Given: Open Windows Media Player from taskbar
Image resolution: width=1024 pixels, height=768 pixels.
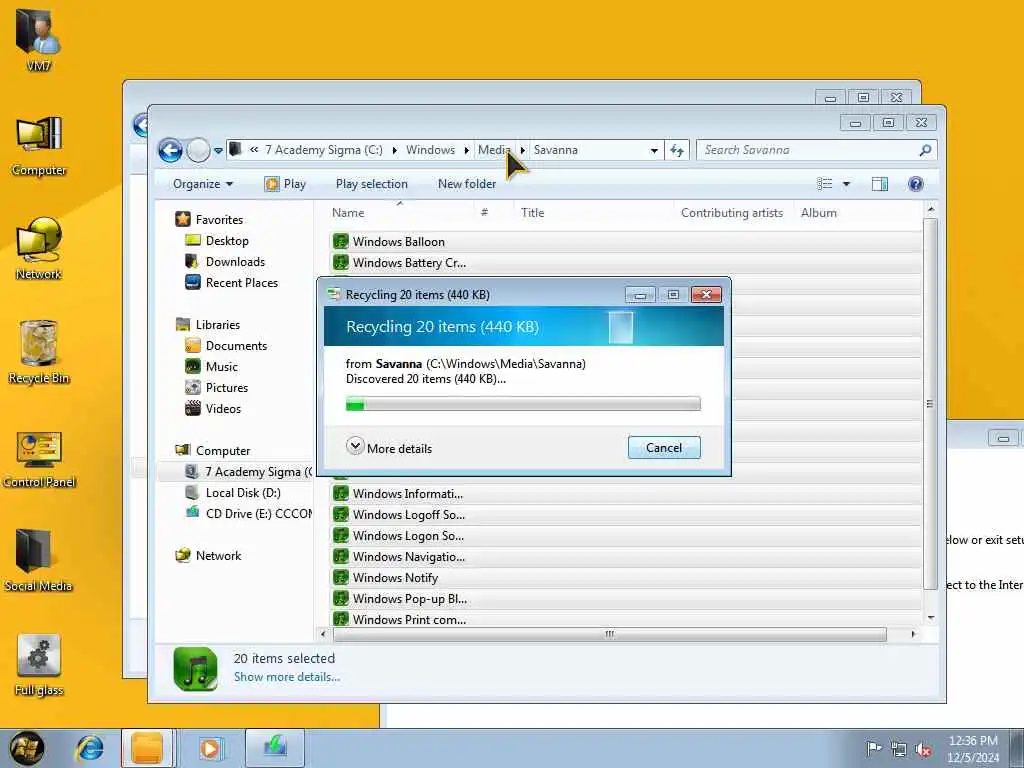Looking at the screenshot, I should coord(210,748).
